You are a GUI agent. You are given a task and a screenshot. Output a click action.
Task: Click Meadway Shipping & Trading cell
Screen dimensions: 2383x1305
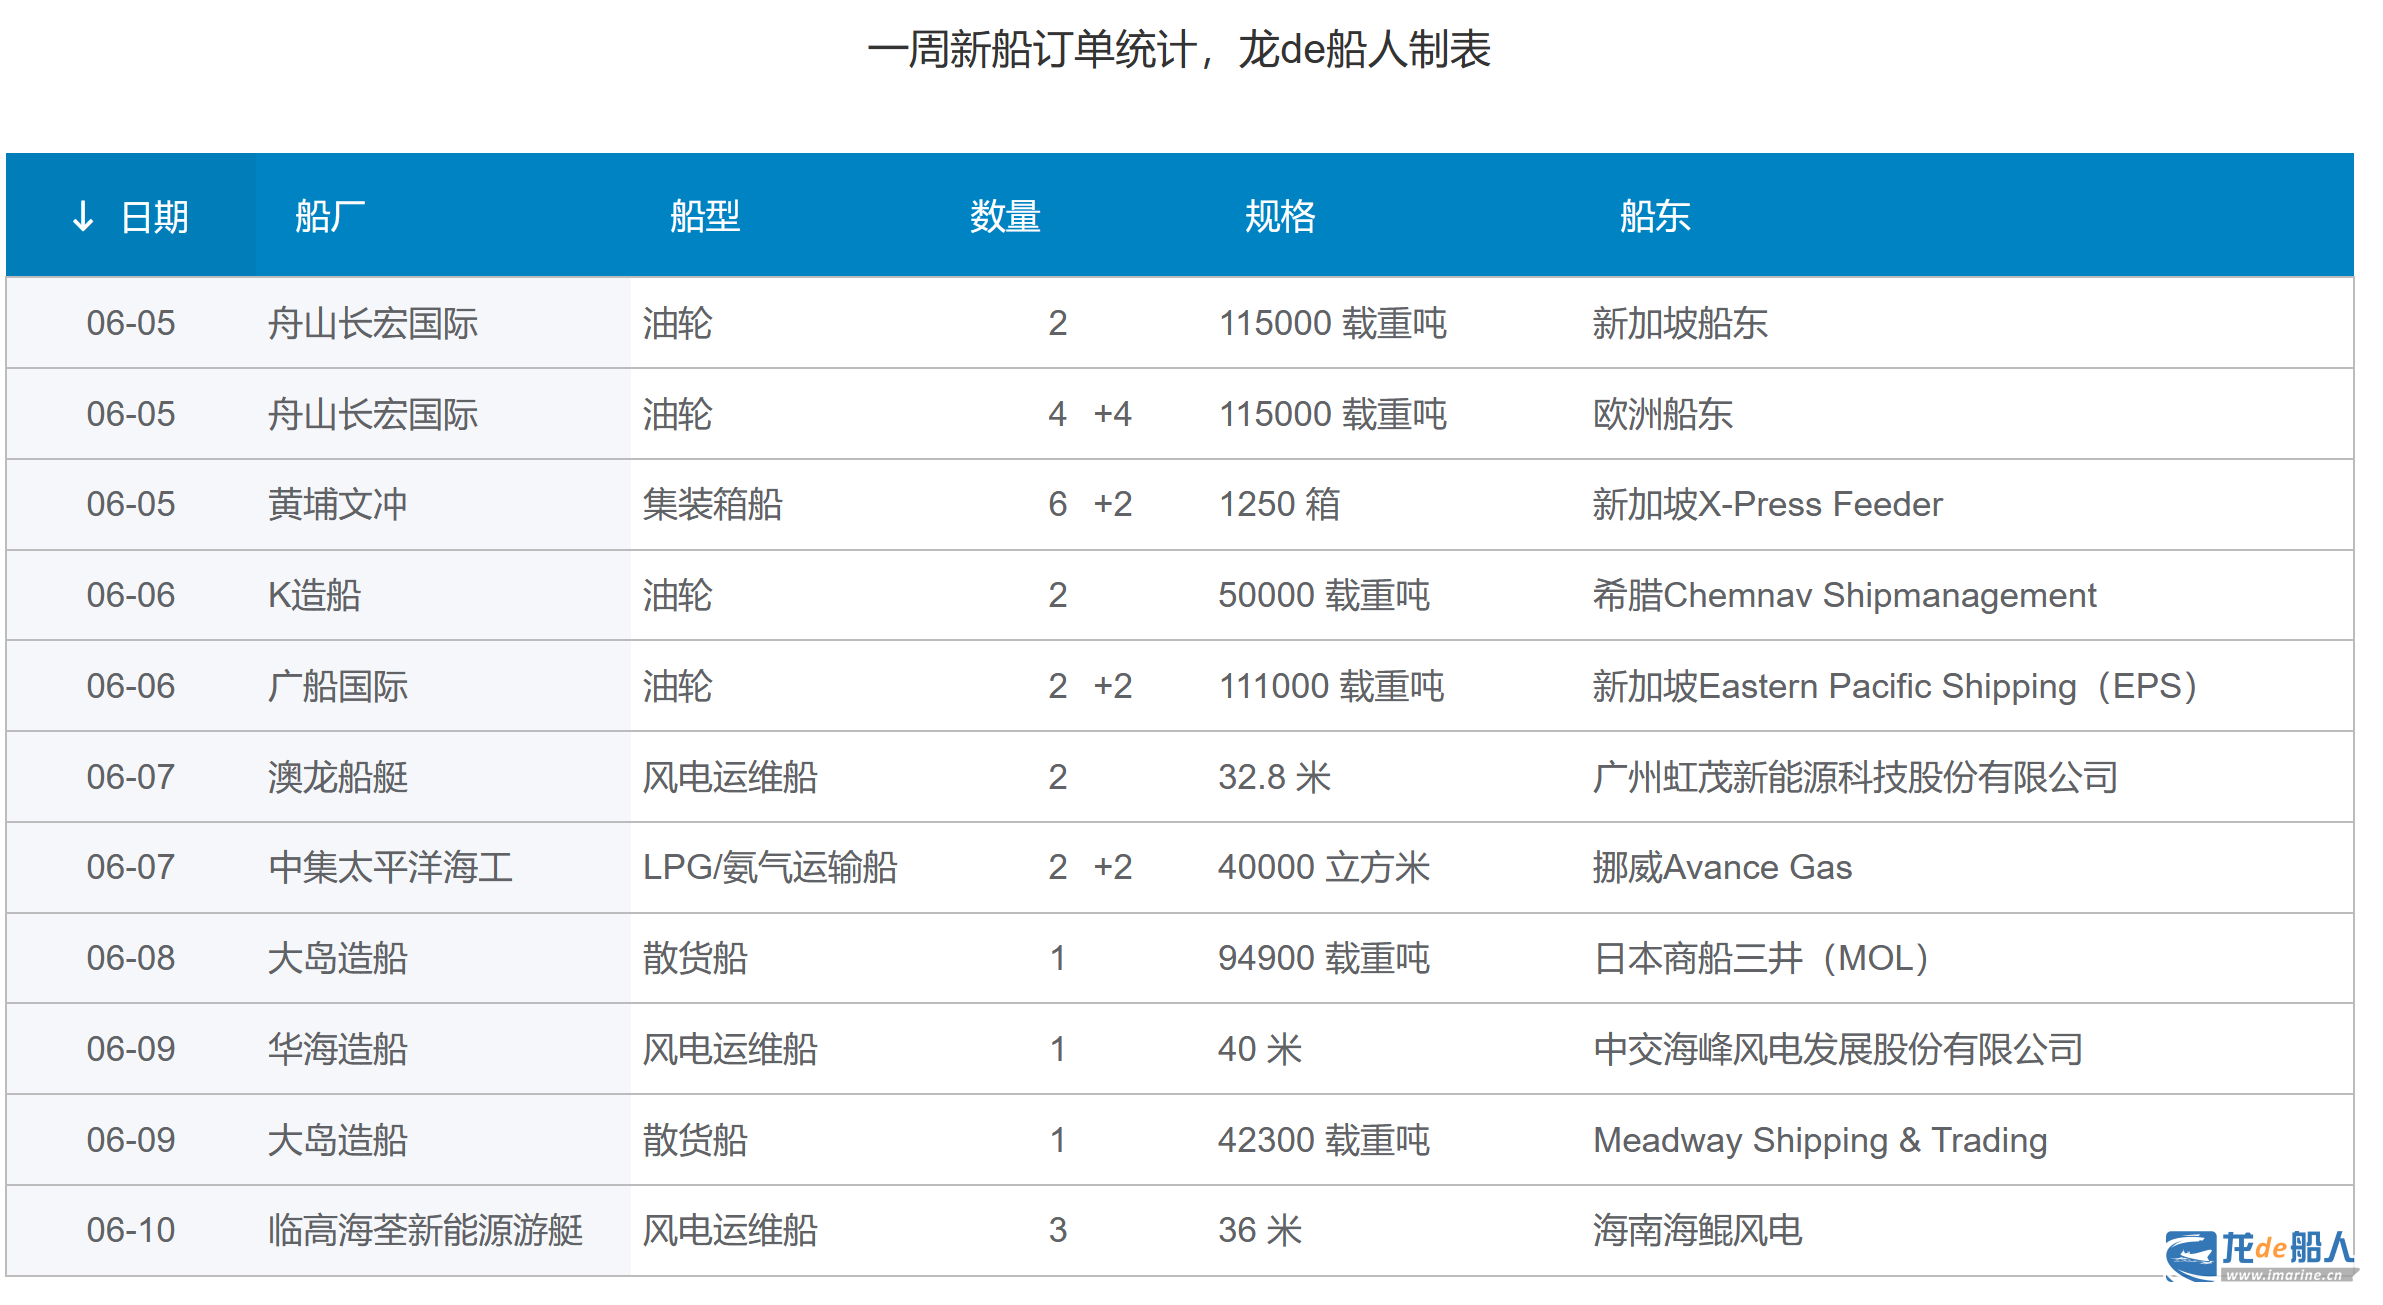(x=1820, y=1140)
